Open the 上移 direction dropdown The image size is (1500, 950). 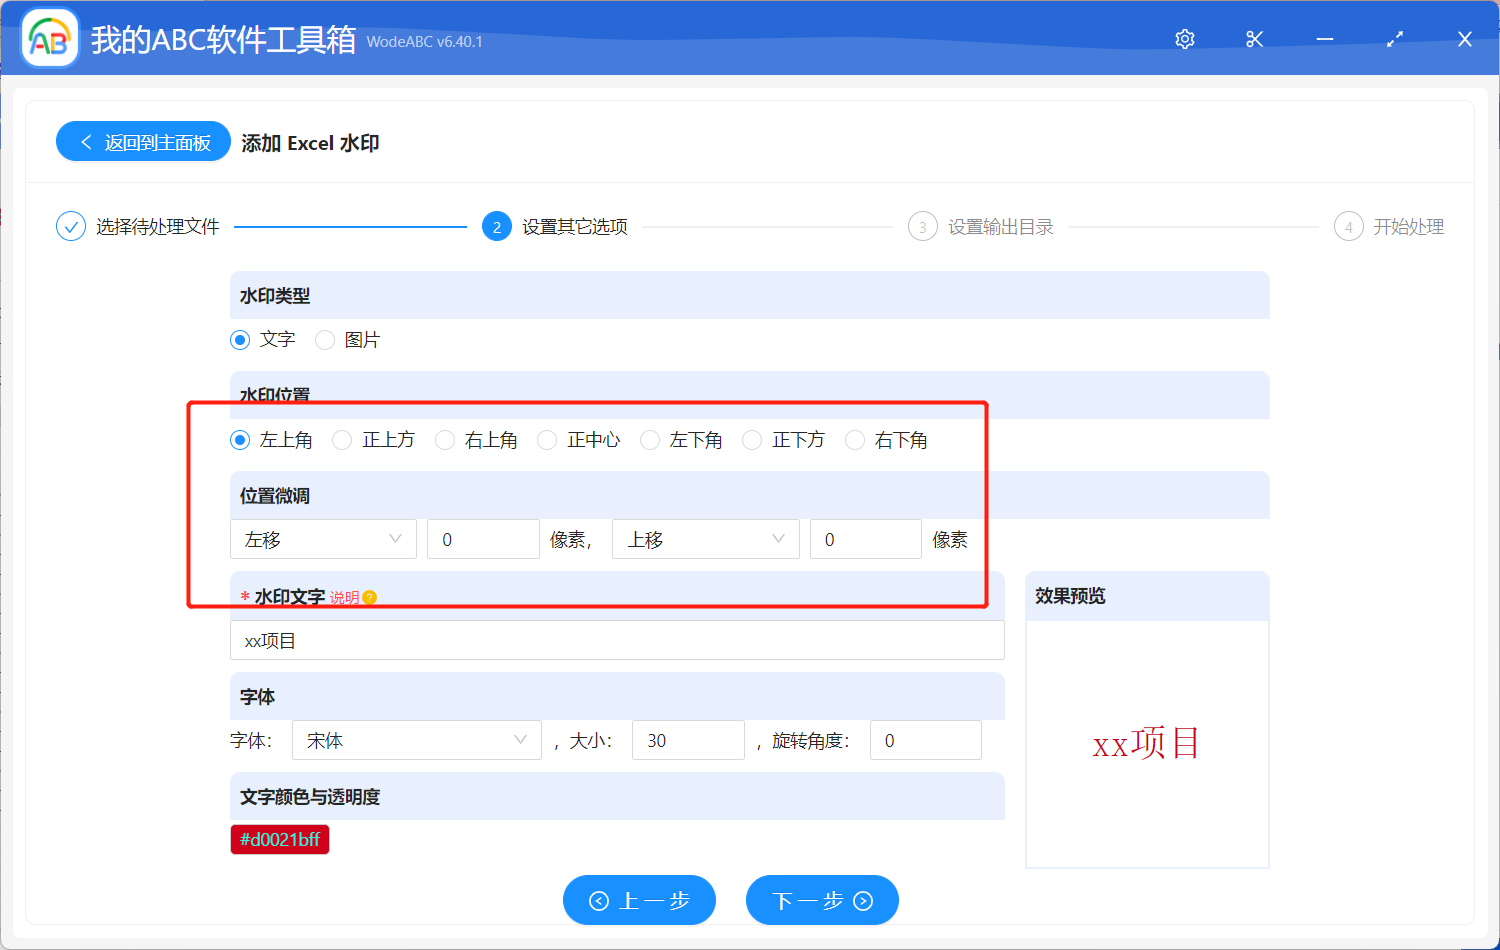[705, 539]
